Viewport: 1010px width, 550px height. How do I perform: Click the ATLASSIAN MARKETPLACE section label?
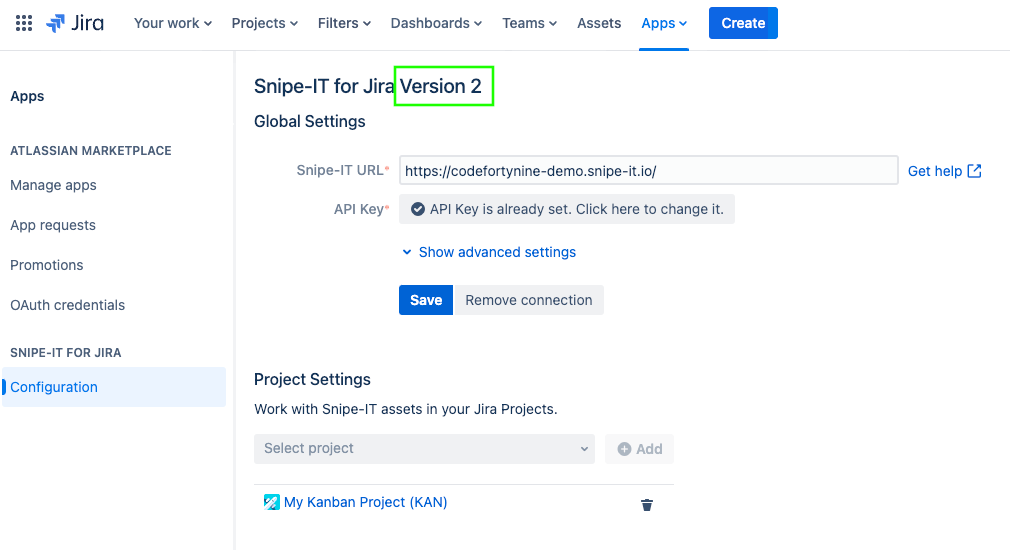91,151
